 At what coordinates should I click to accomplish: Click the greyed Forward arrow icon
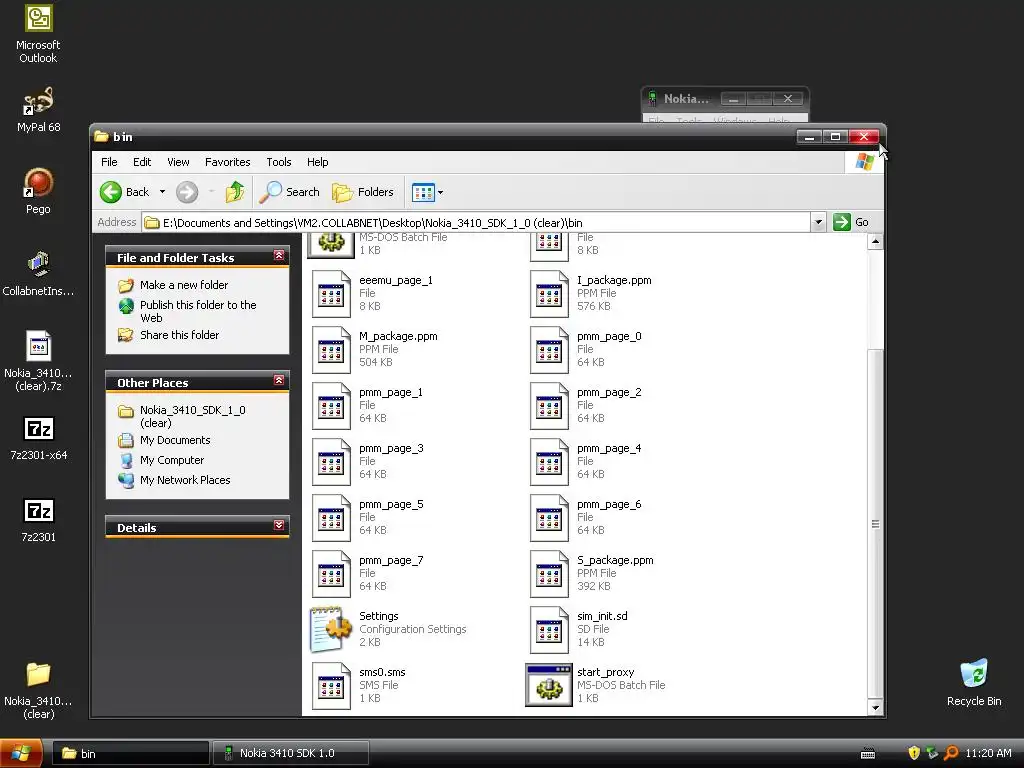point(187,192)
